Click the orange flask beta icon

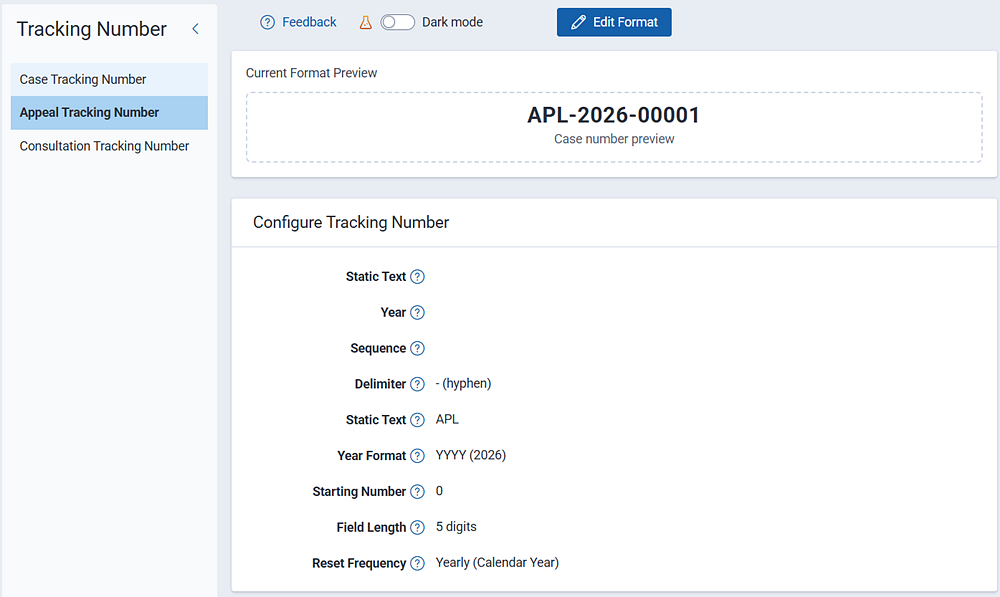pos(365,22)
